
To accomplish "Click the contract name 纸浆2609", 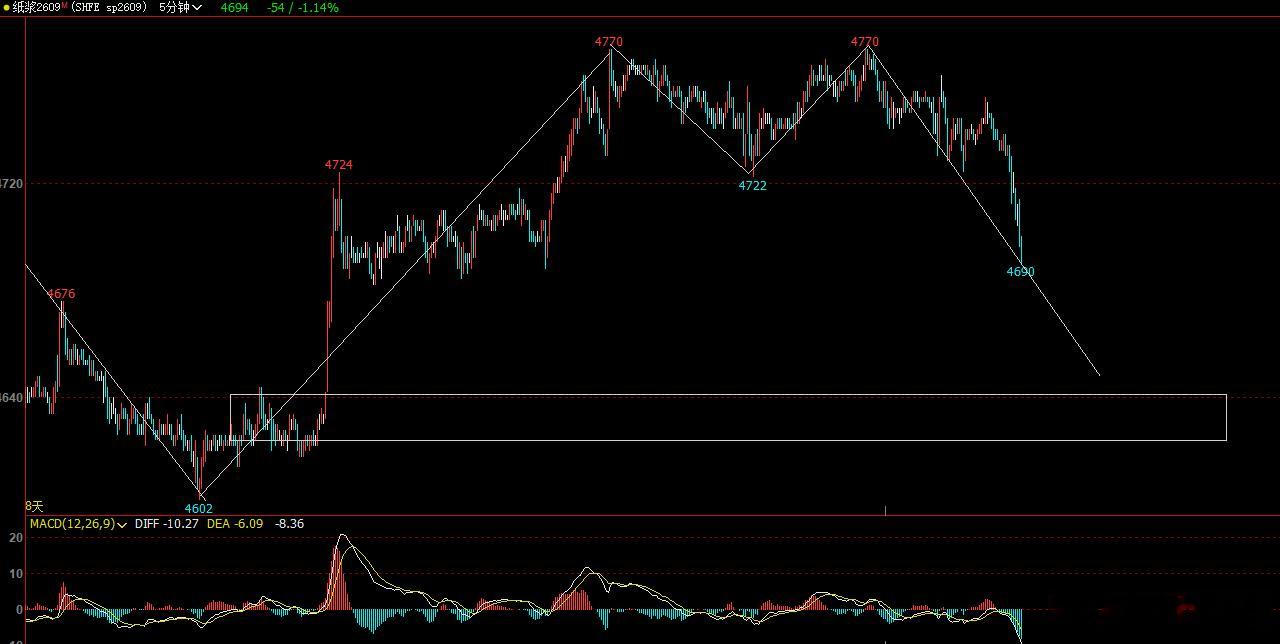I will click(36, 7).
